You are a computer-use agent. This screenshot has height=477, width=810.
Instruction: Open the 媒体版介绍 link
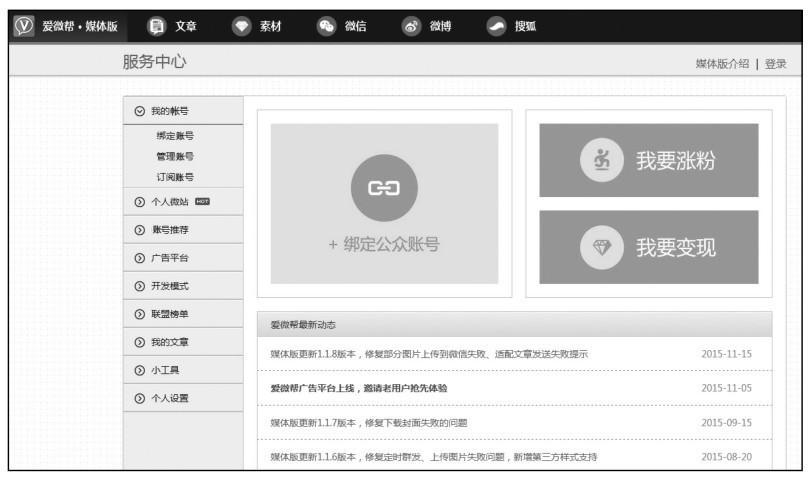[722, 64]
